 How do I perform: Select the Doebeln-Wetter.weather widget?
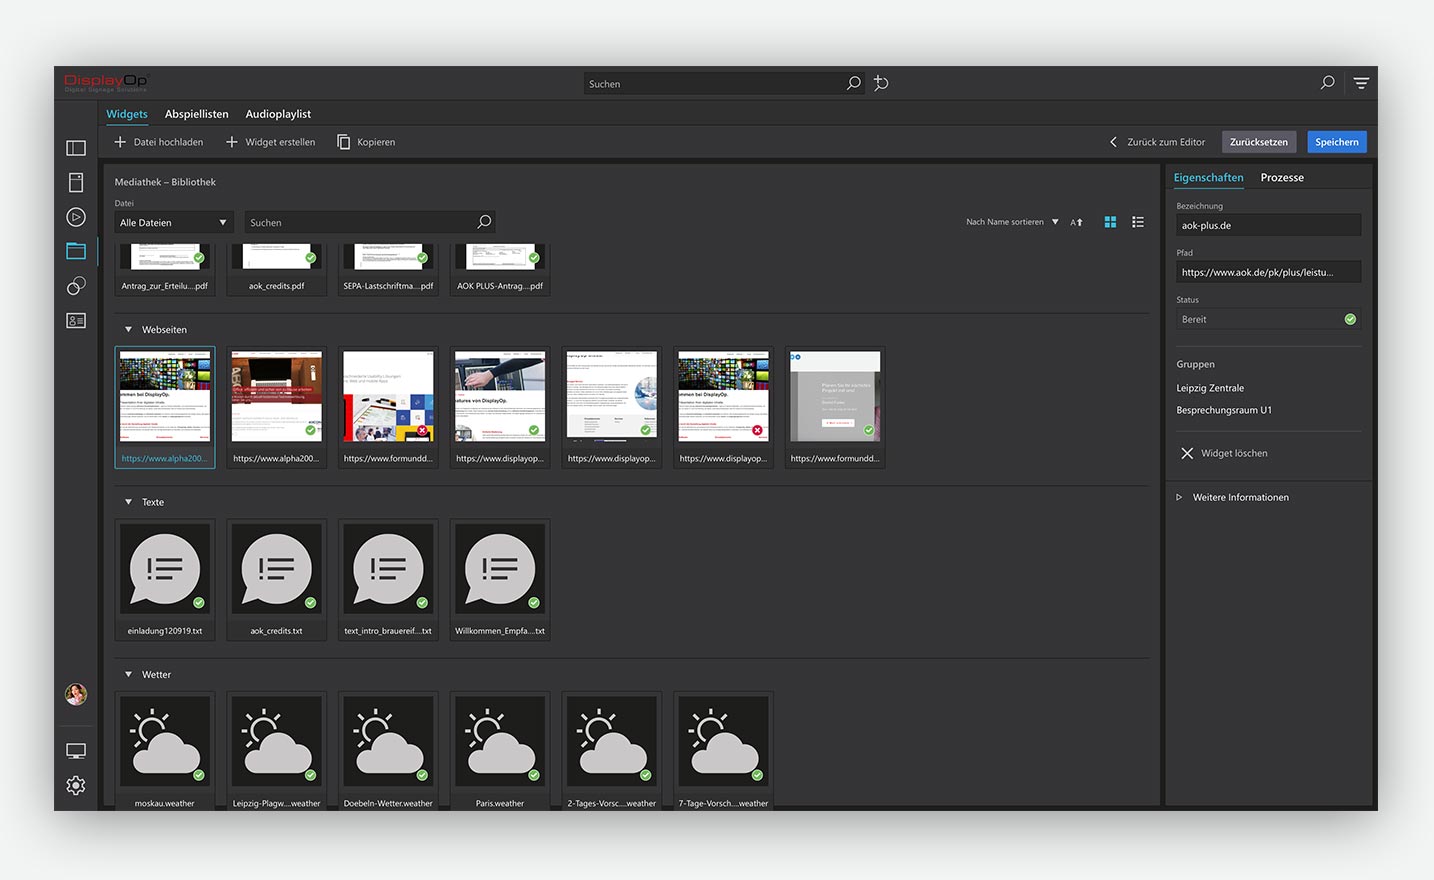388,750
